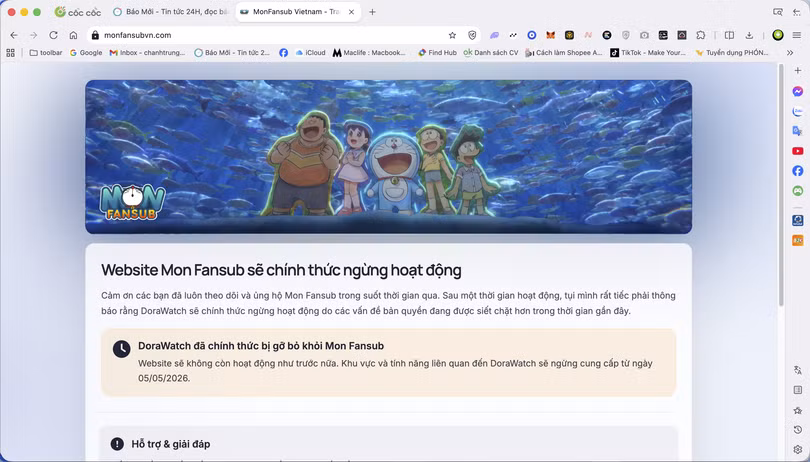The image size is (810, 462).
Task: Click the site security lock icon
Action: pyautogui.click(x=95, y=35)
